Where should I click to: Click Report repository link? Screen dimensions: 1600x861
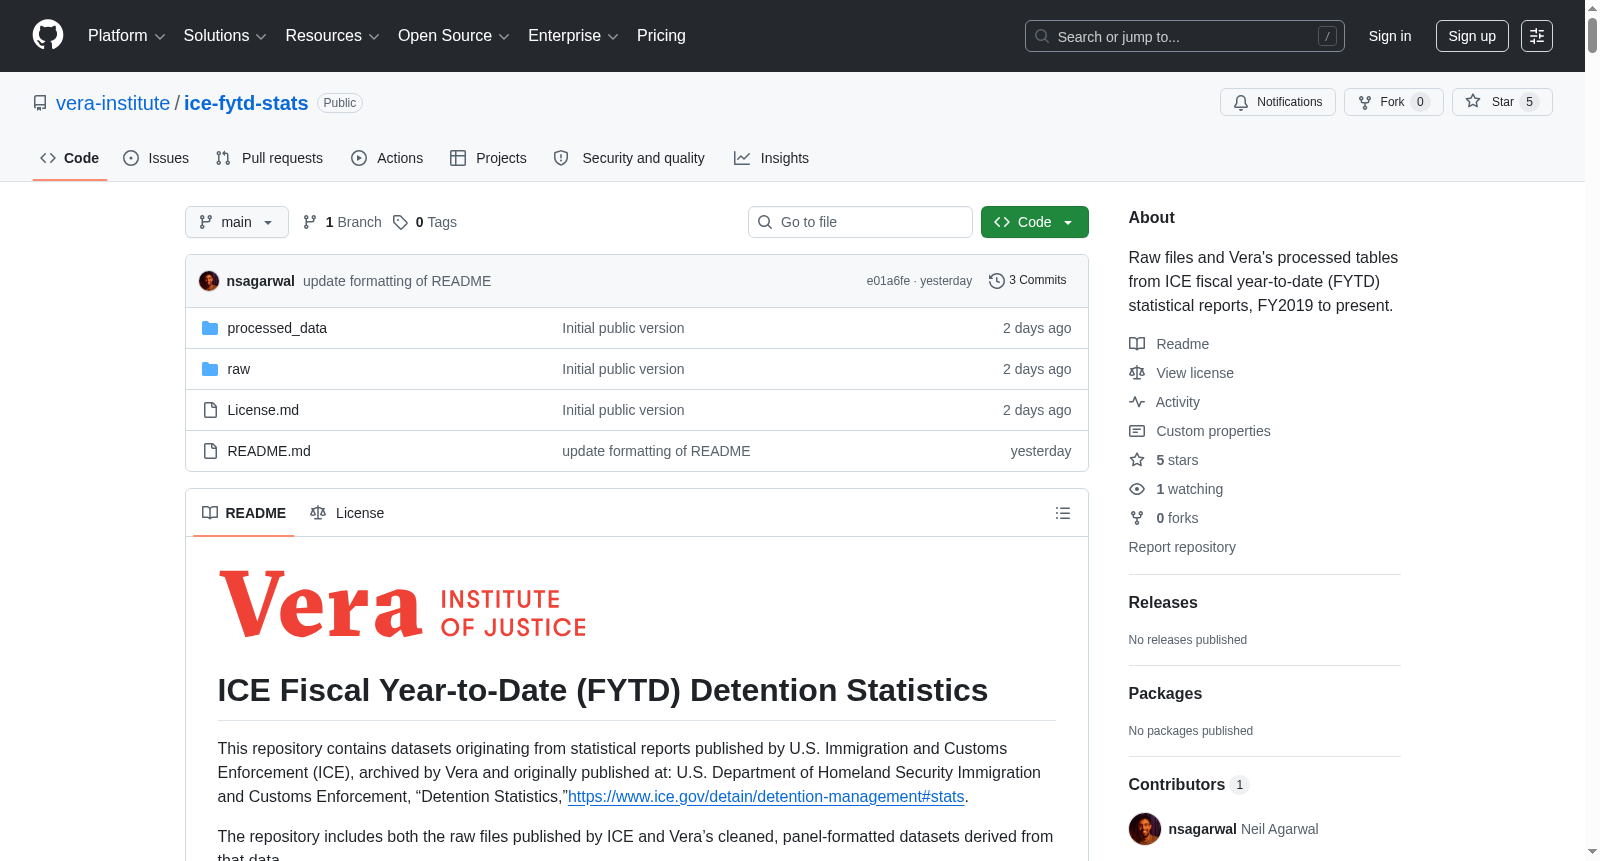(1182, 547)
